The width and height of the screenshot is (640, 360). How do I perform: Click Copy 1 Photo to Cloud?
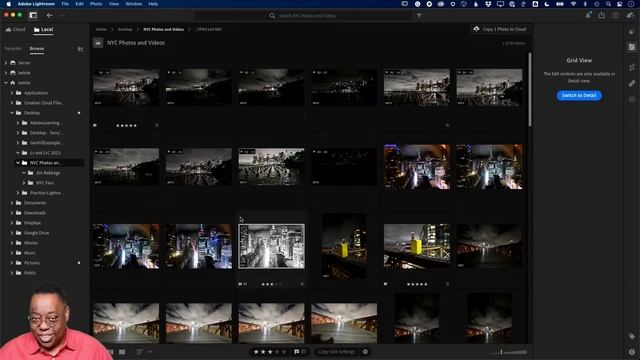pos(500,29)
